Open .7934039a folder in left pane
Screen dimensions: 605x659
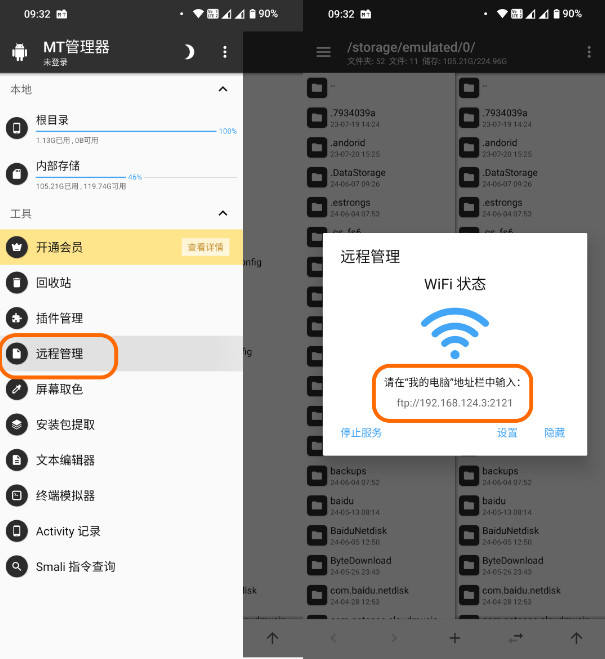(379, 118)
